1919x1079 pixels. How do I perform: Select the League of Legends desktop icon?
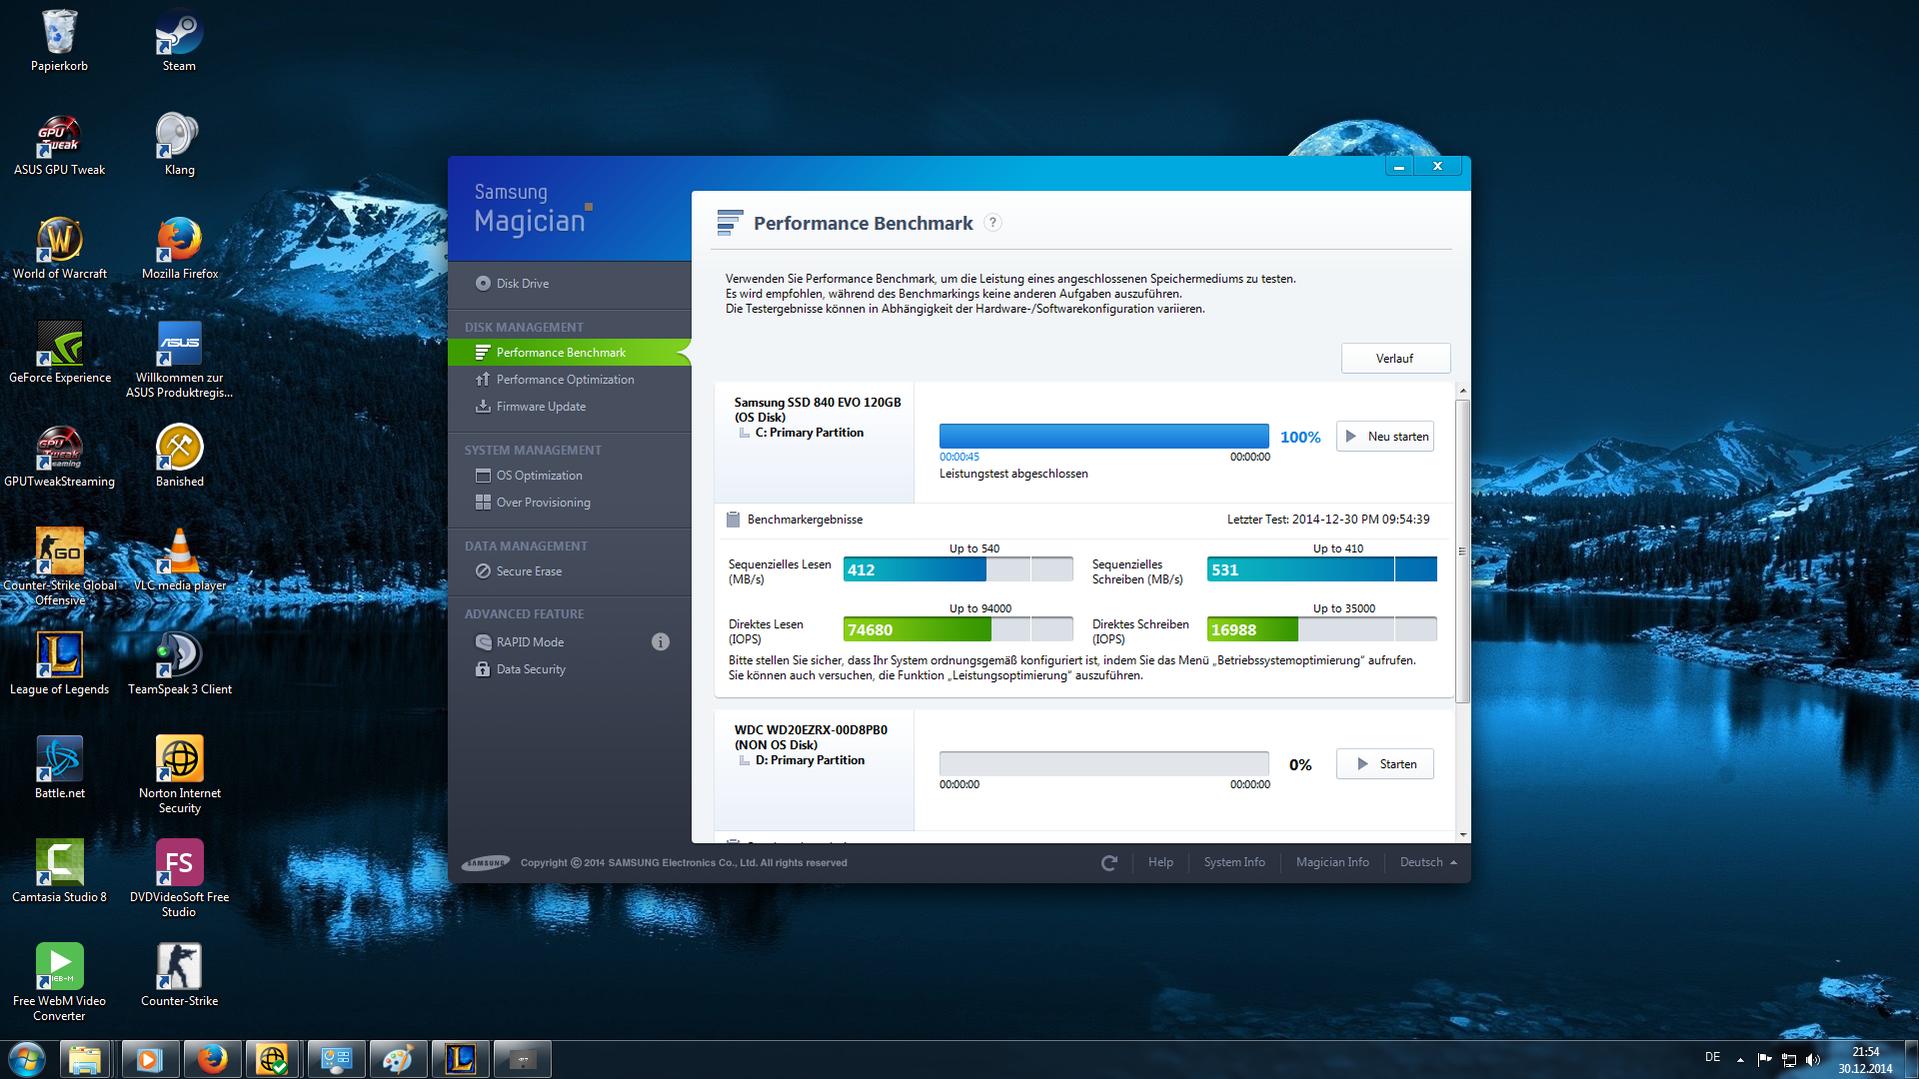click(59, 665)
